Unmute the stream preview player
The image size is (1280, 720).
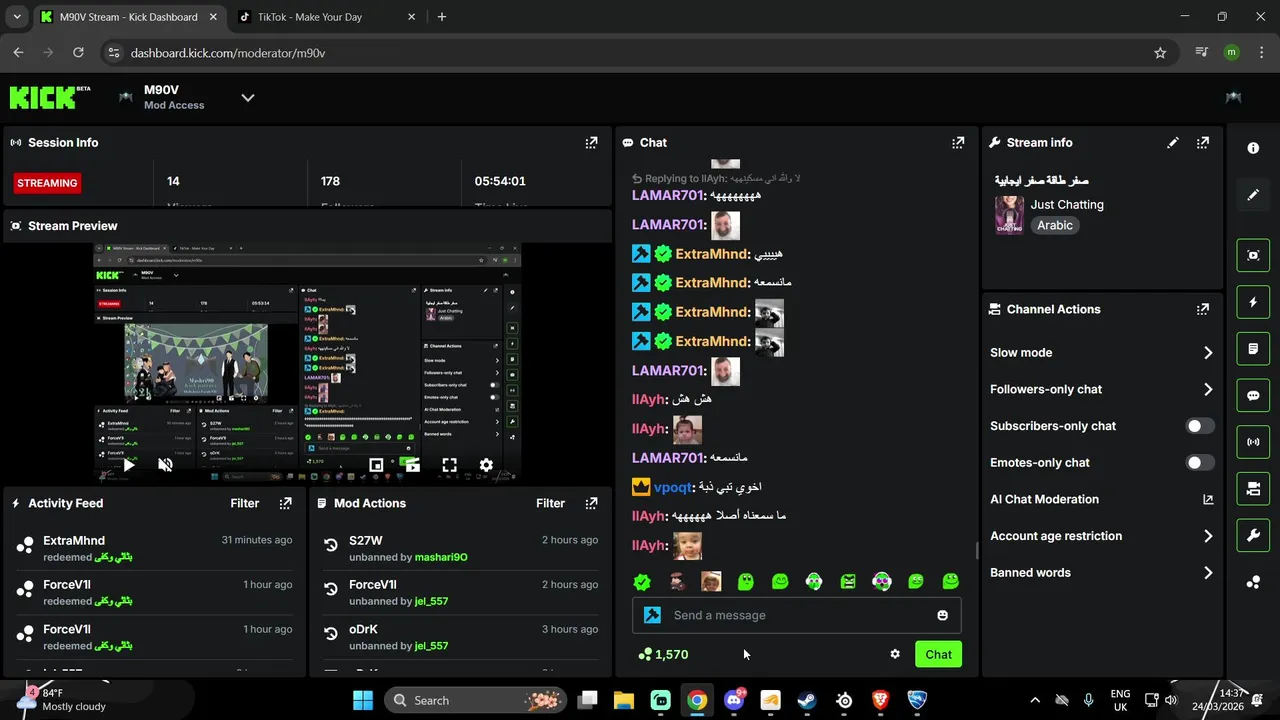point(165,465)
